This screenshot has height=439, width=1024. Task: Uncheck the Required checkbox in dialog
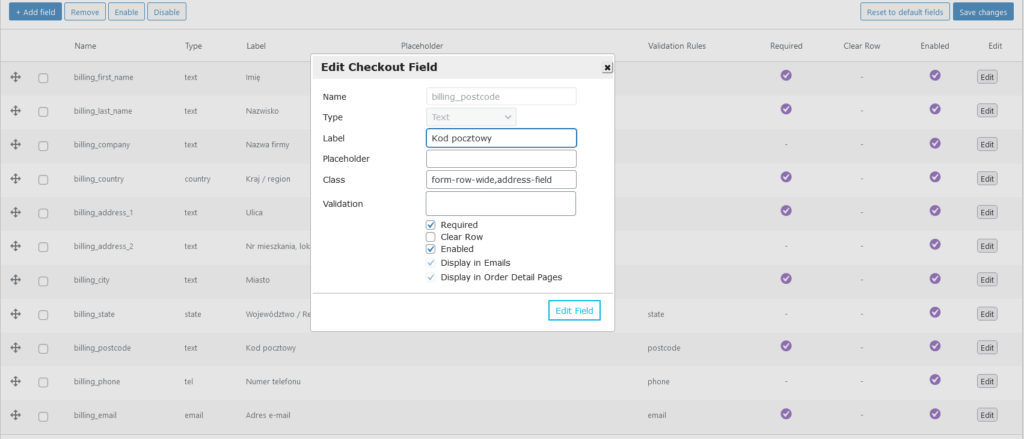[x=430, y=225]
